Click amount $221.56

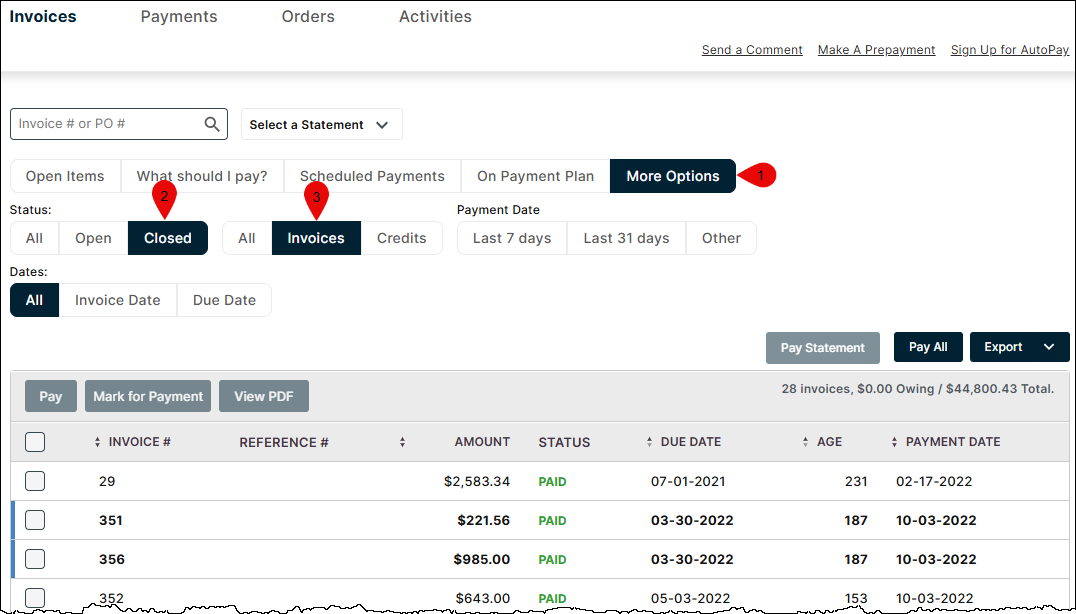(x=484, y=521)
